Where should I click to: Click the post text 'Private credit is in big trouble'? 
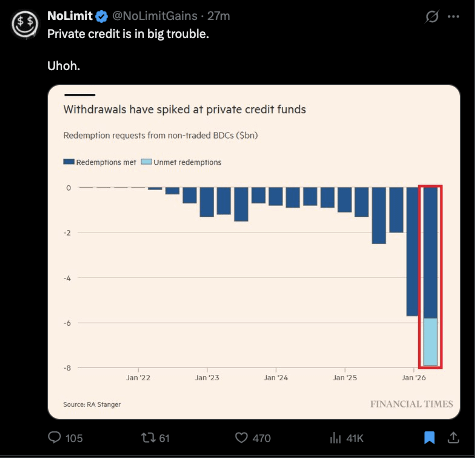point(128,34)
